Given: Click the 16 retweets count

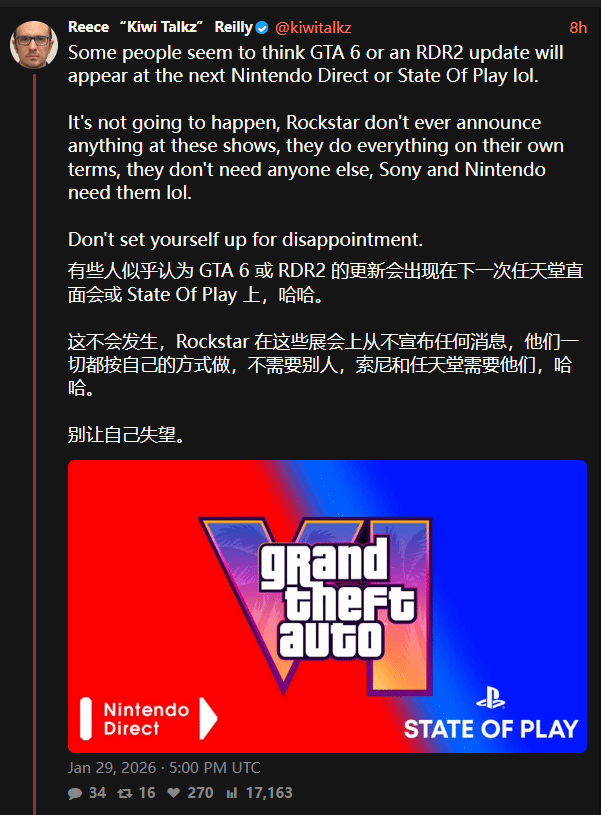Looking at the screenshot, I should tap(147, 793).
